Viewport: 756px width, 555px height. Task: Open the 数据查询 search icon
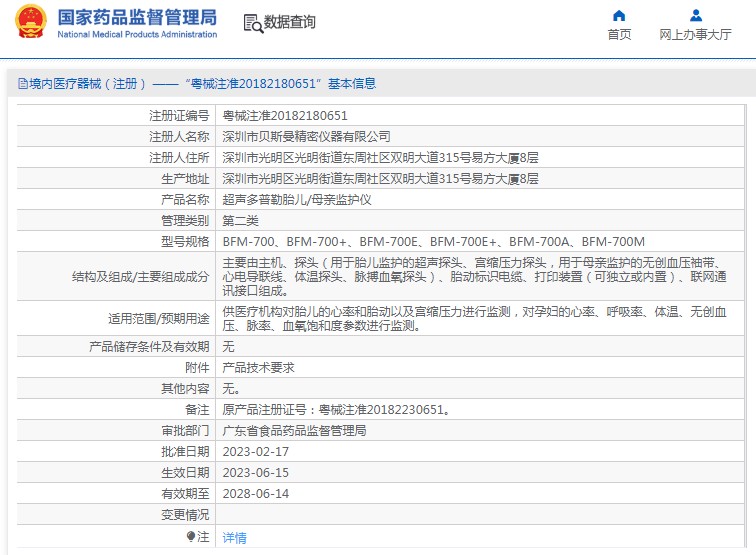click(x=253, y=23)
